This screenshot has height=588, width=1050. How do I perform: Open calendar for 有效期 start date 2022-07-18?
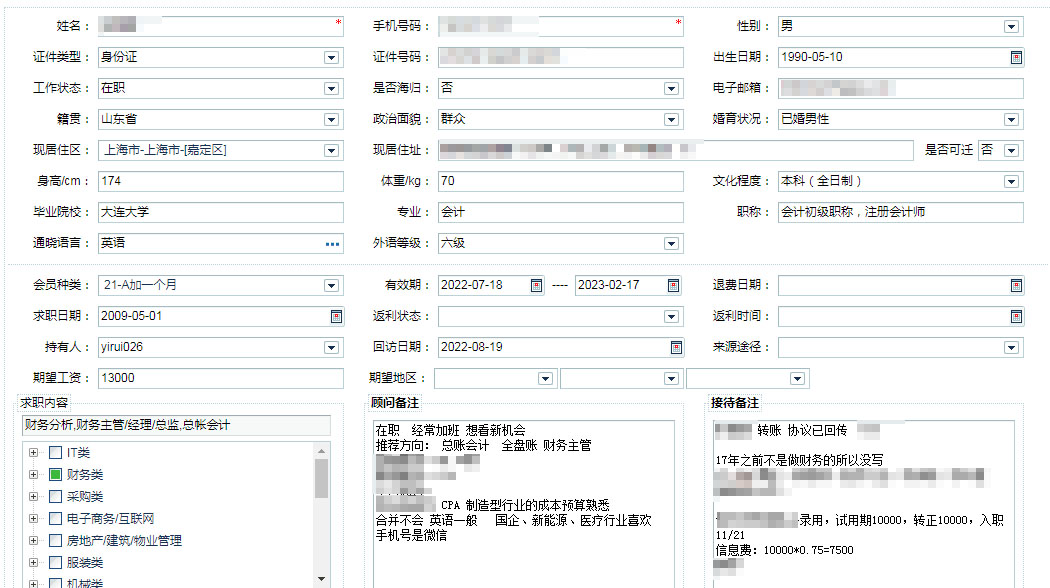(536, 286)
